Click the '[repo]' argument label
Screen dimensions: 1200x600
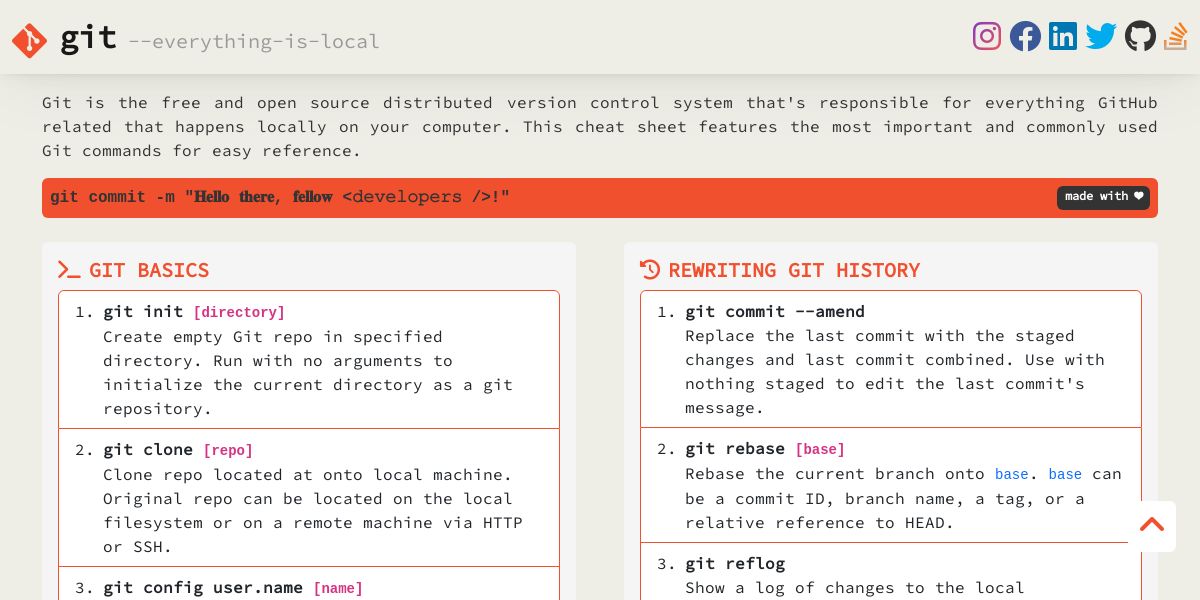[x=228, y=451]
